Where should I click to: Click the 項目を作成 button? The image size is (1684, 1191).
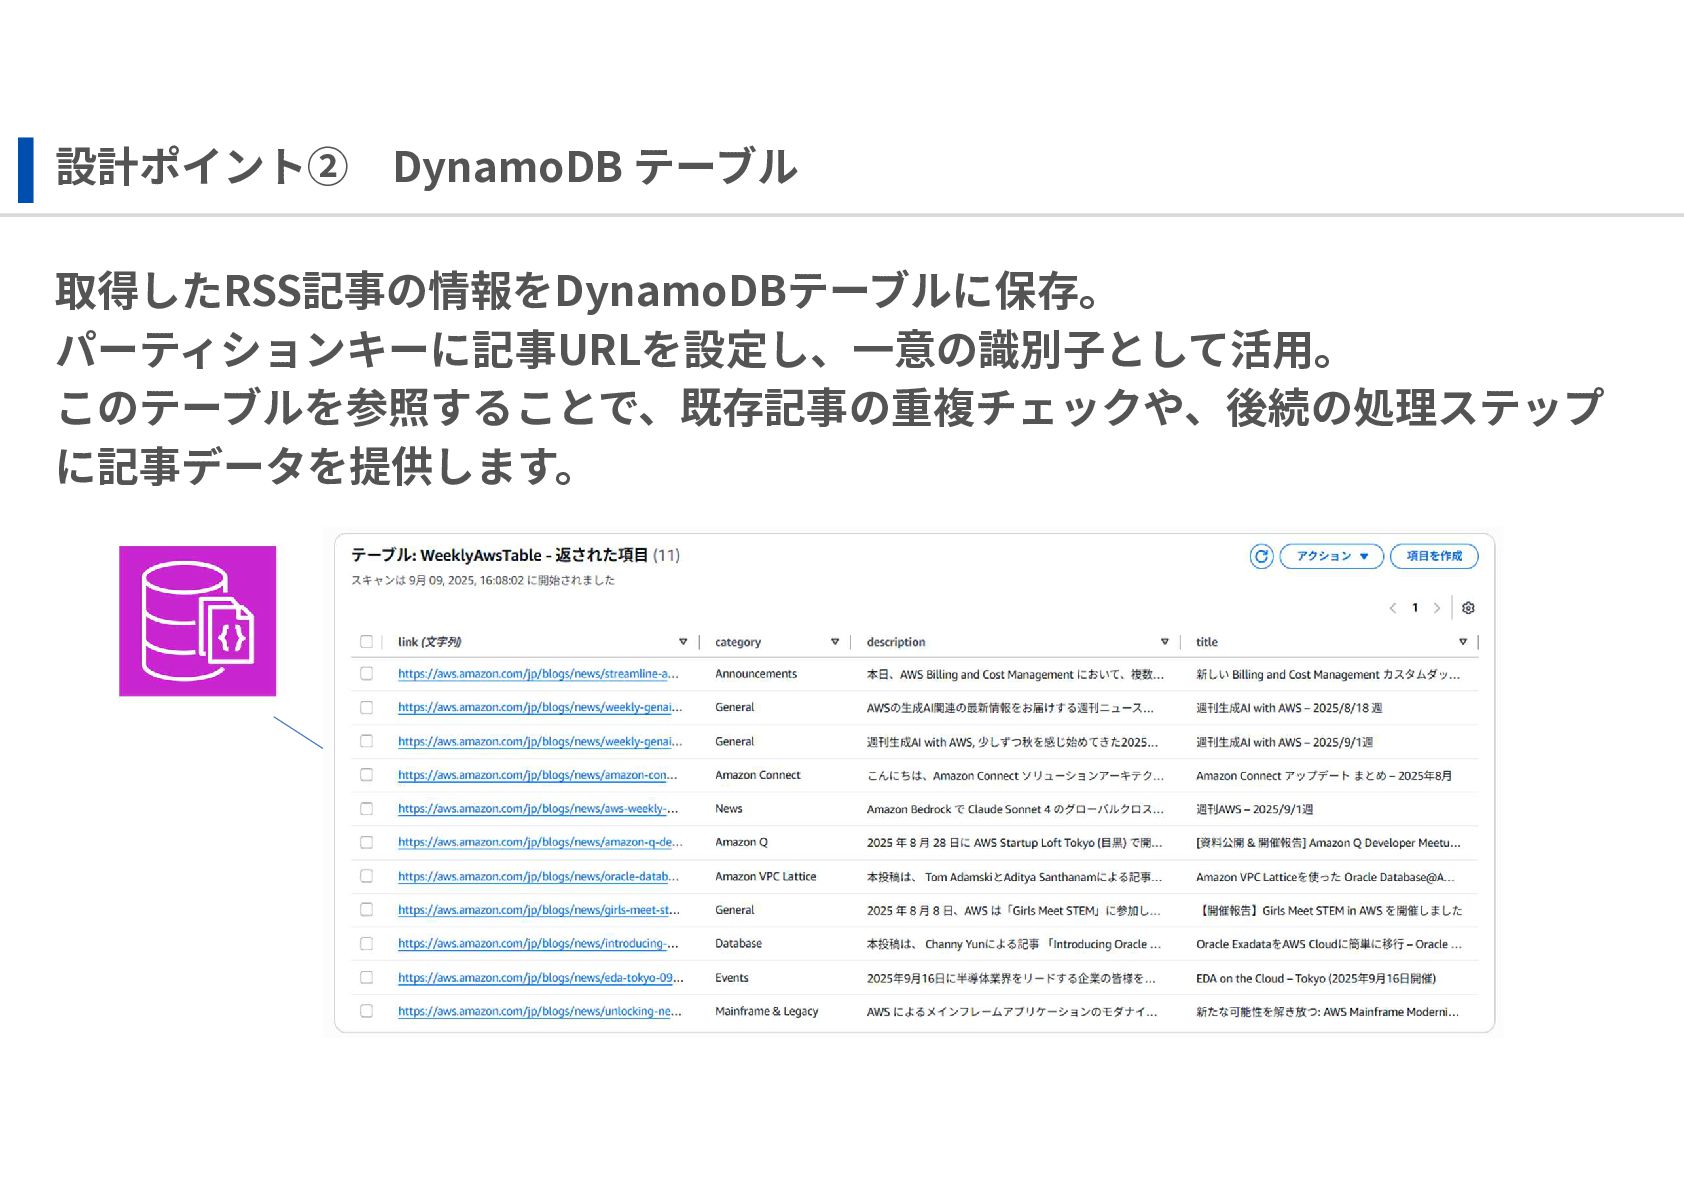(1434, 556)
